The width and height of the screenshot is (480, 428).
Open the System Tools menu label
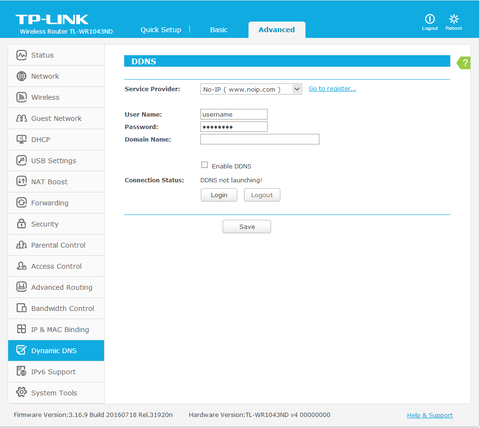click(54, 393)
